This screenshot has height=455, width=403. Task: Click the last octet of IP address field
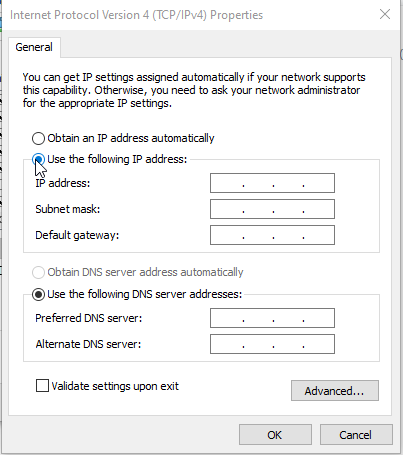pos(318,183)
